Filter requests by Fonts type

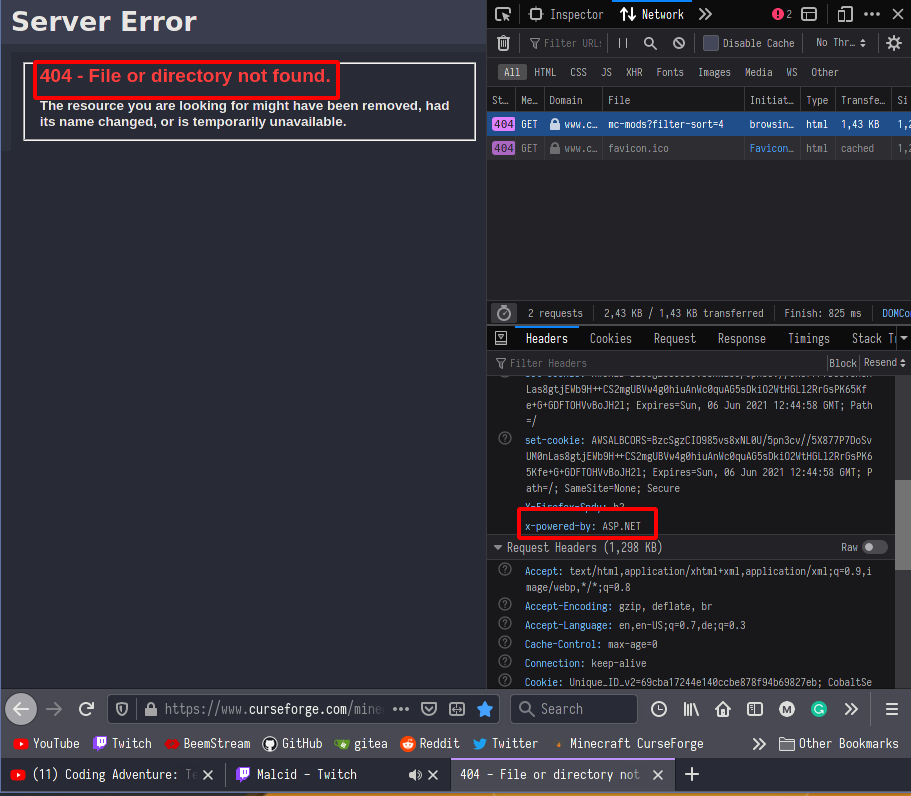670,72
